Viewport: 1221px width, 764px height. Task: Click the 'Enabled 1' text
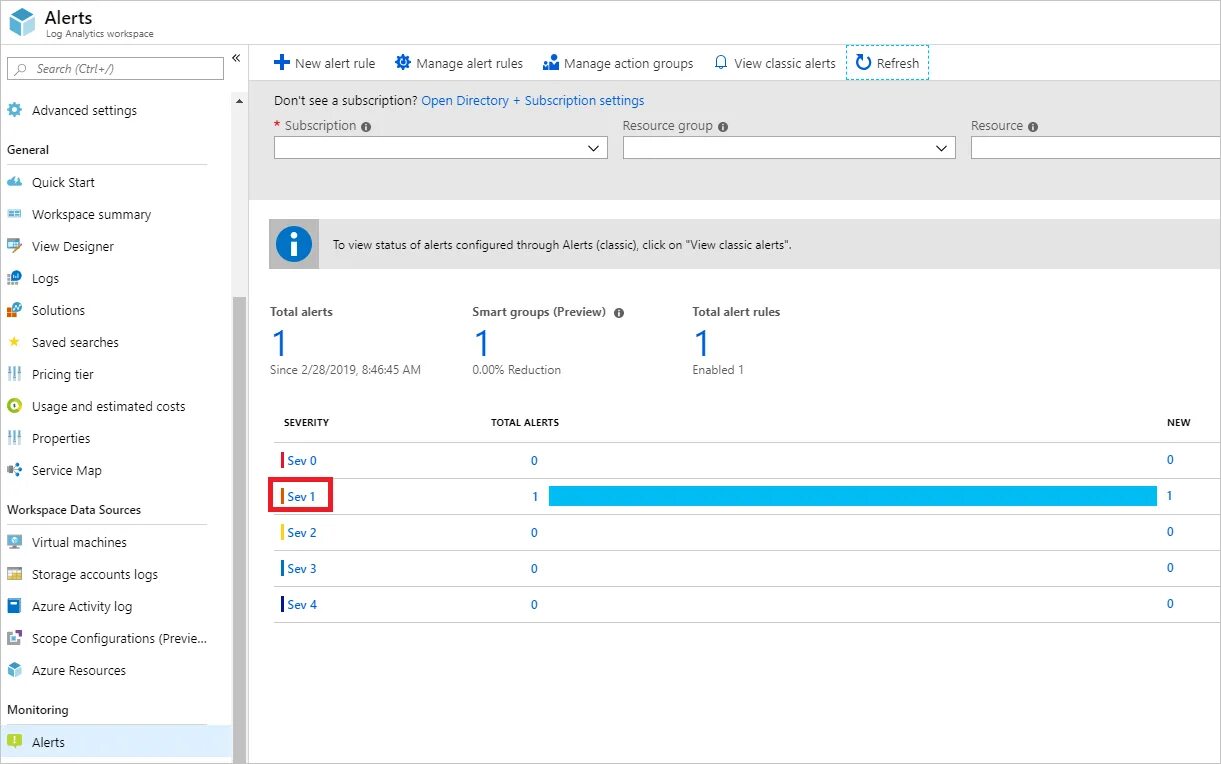pyautogui.click(x=718, y=370)
